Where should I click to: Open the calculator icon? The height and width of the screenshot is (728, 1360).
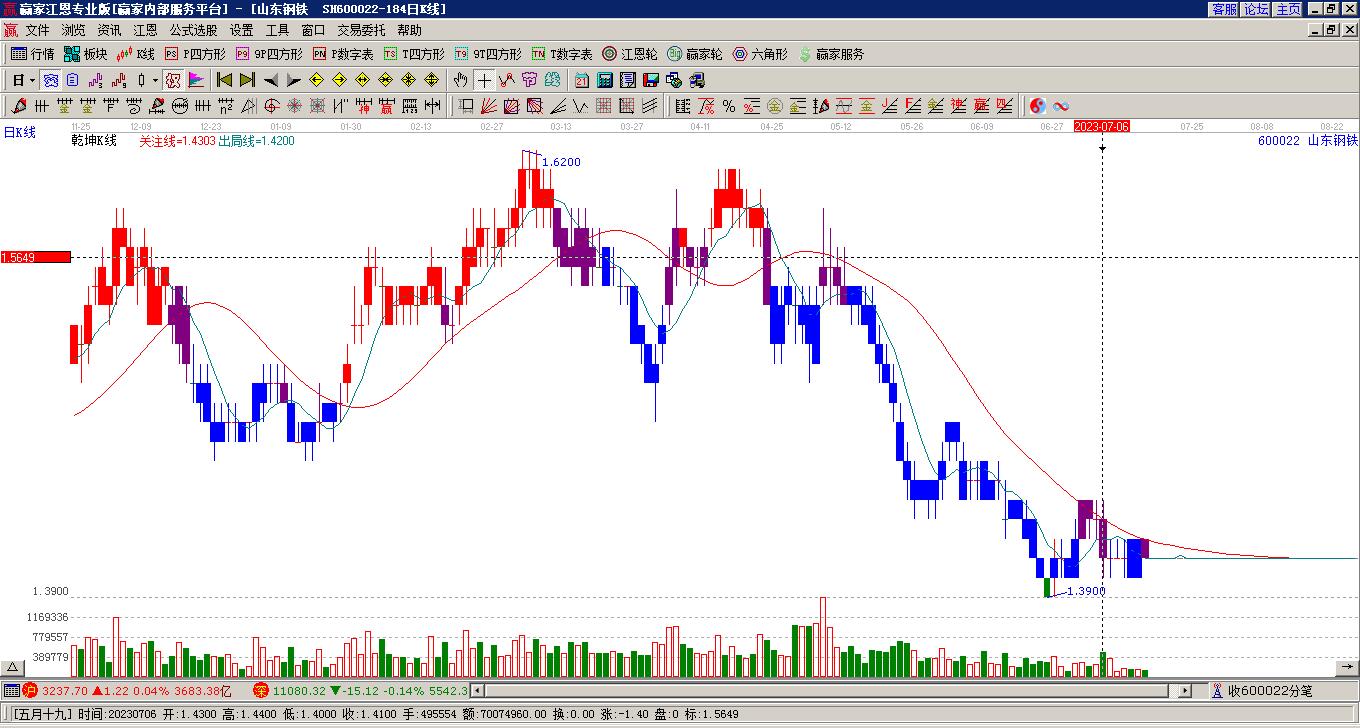[x=605, y=80]
